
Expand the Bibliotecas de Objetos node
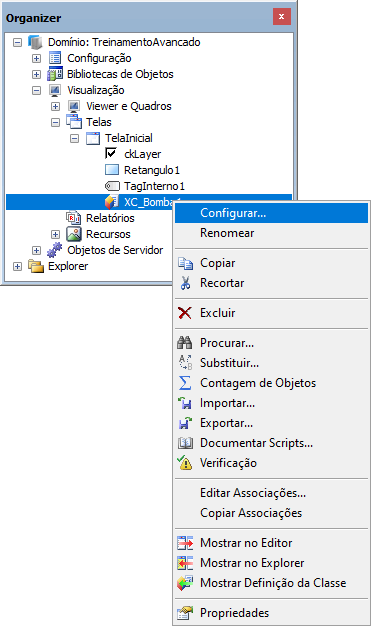[x=36, y=74]
